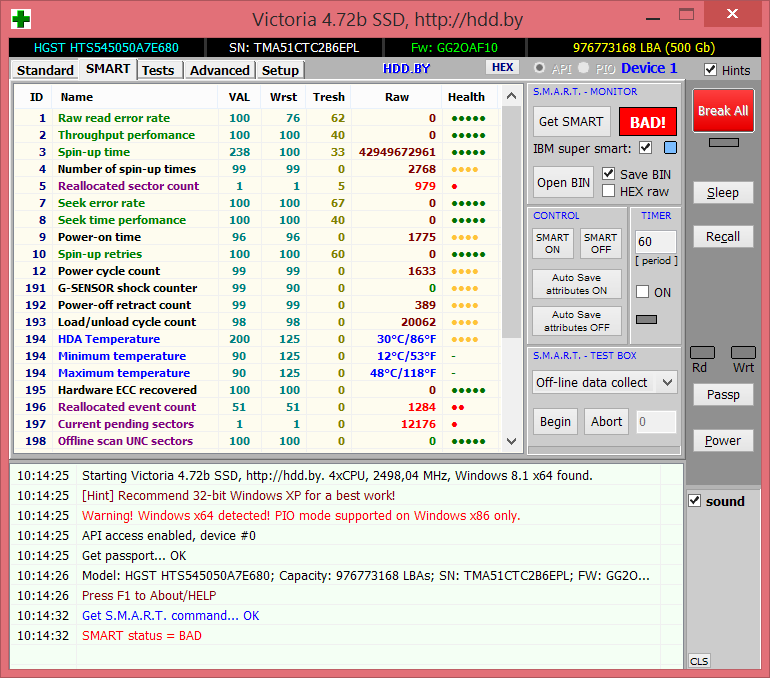Viewport: 770px width, 678px height.
Task: Click the HEX toggle button
Action: (502, 67)
